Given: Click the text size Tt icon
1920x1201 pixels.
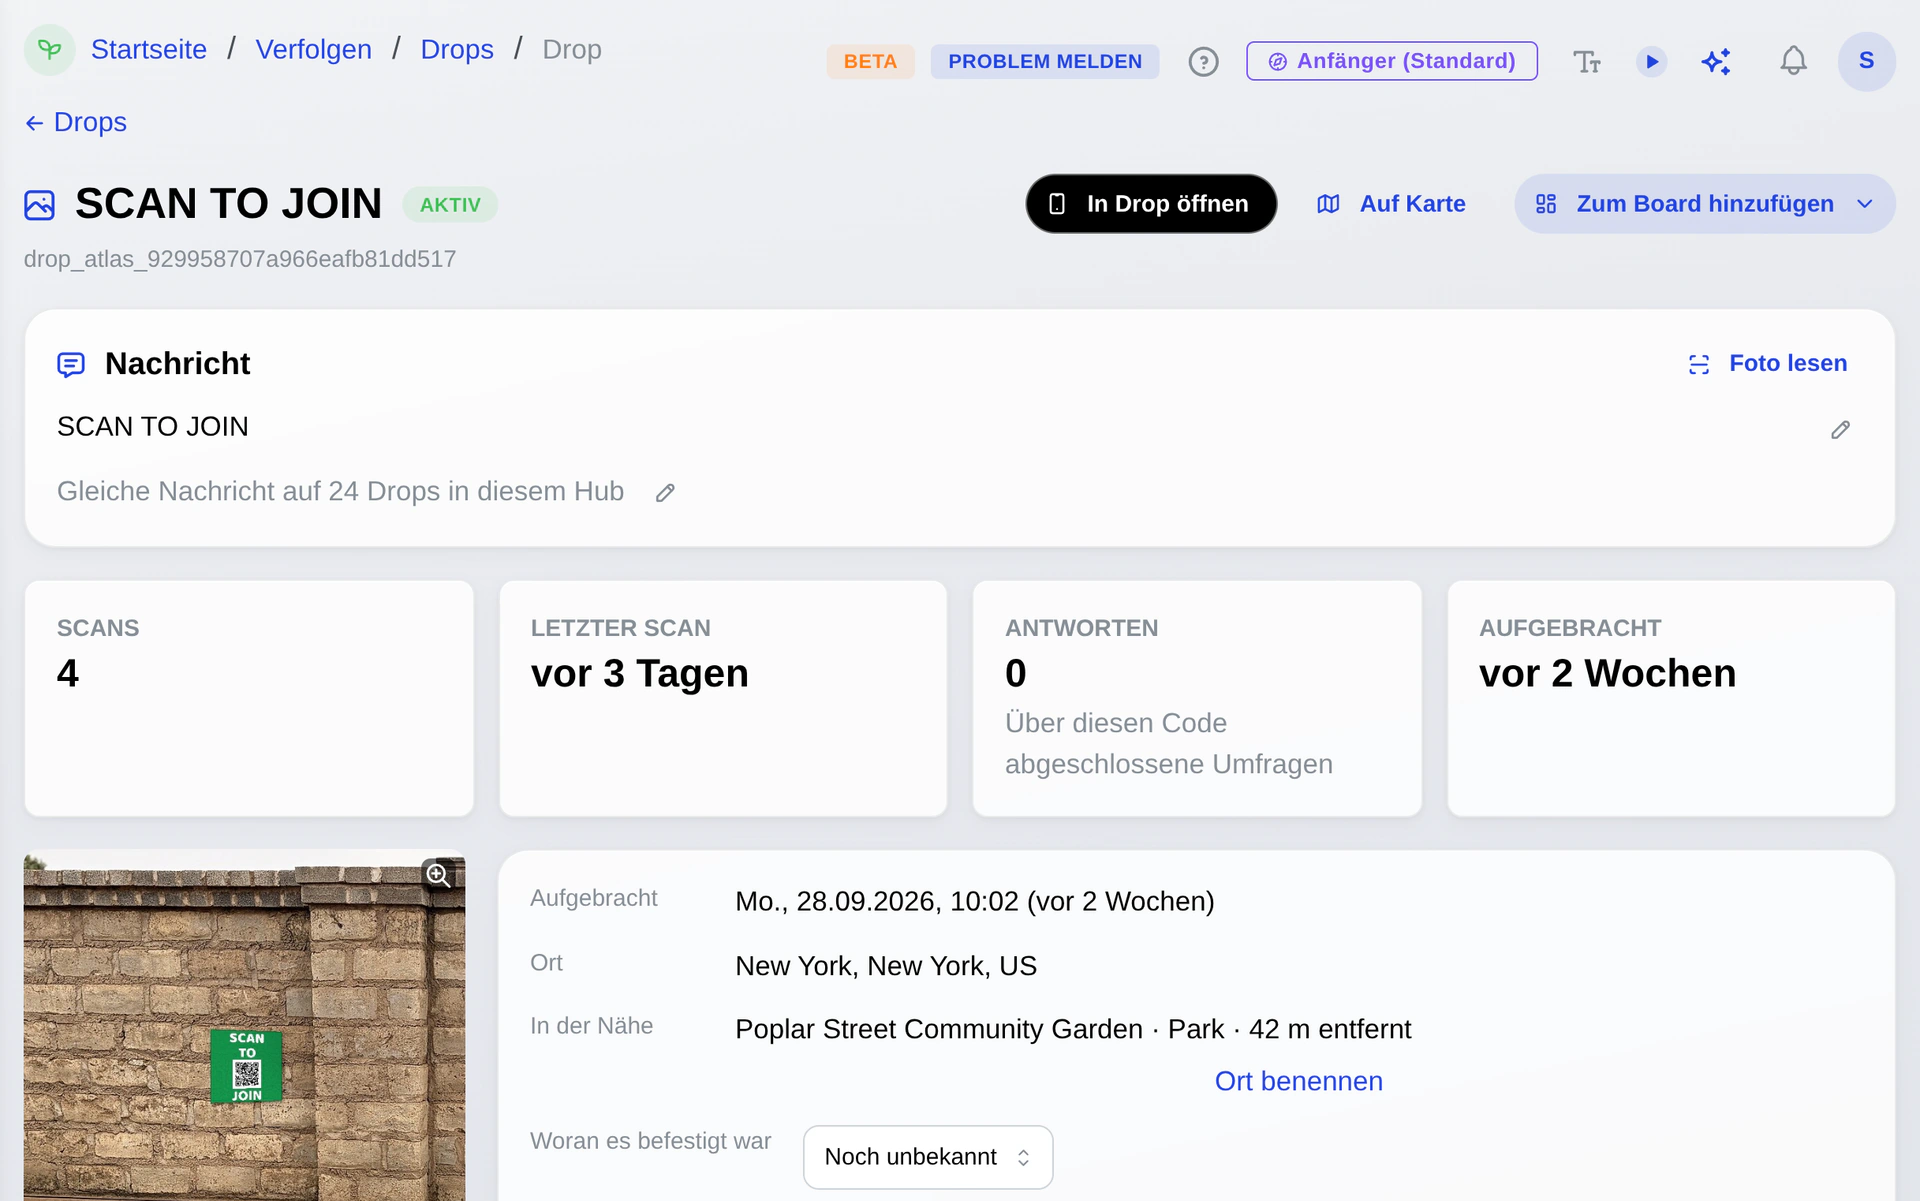Looking at the screenshot, I should (1586, 62).
